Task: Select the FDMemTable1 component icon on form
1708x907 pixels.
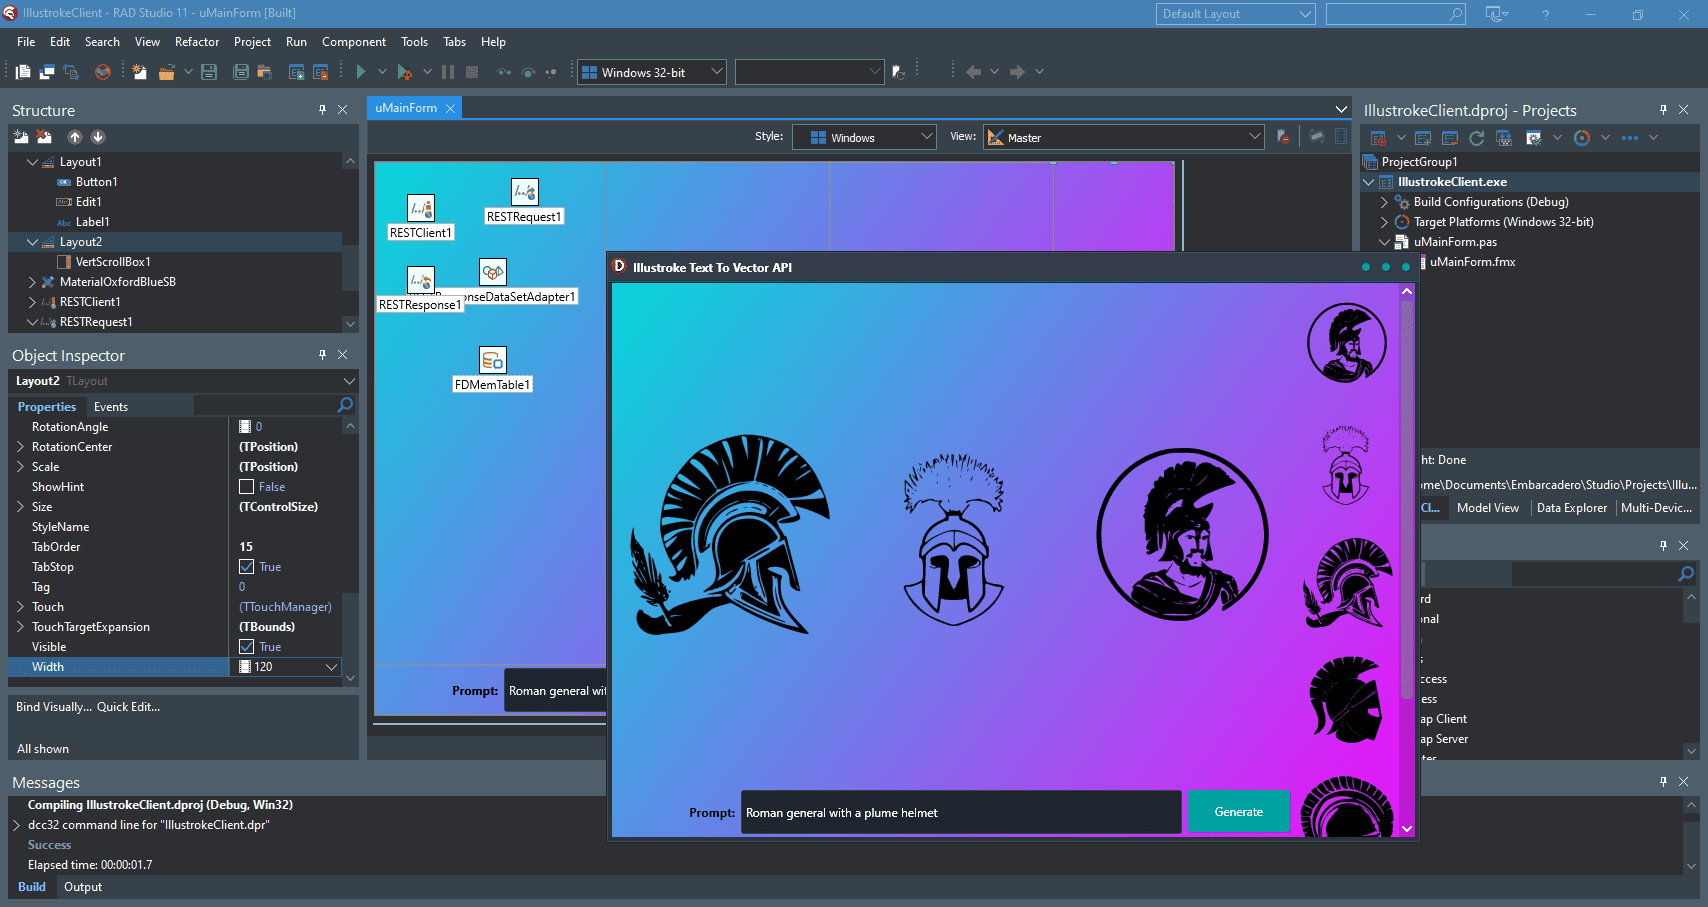Action: point(493,360)
